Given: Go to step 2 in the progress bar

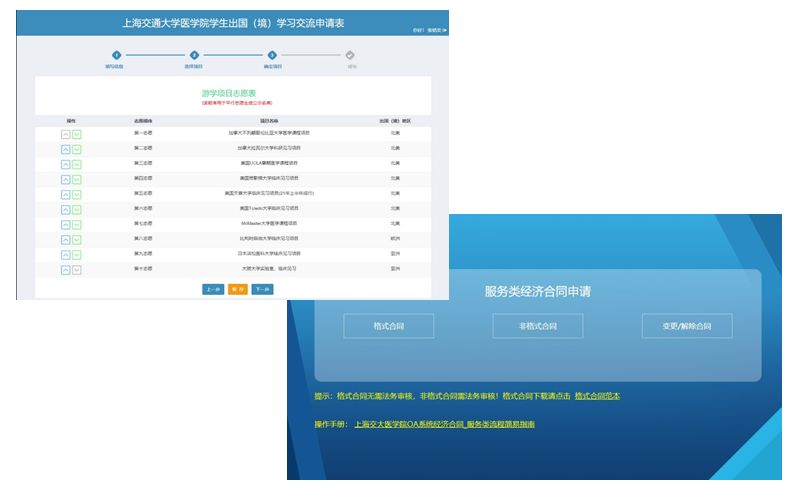Looking at the screenshot, I should pos(194,55).
